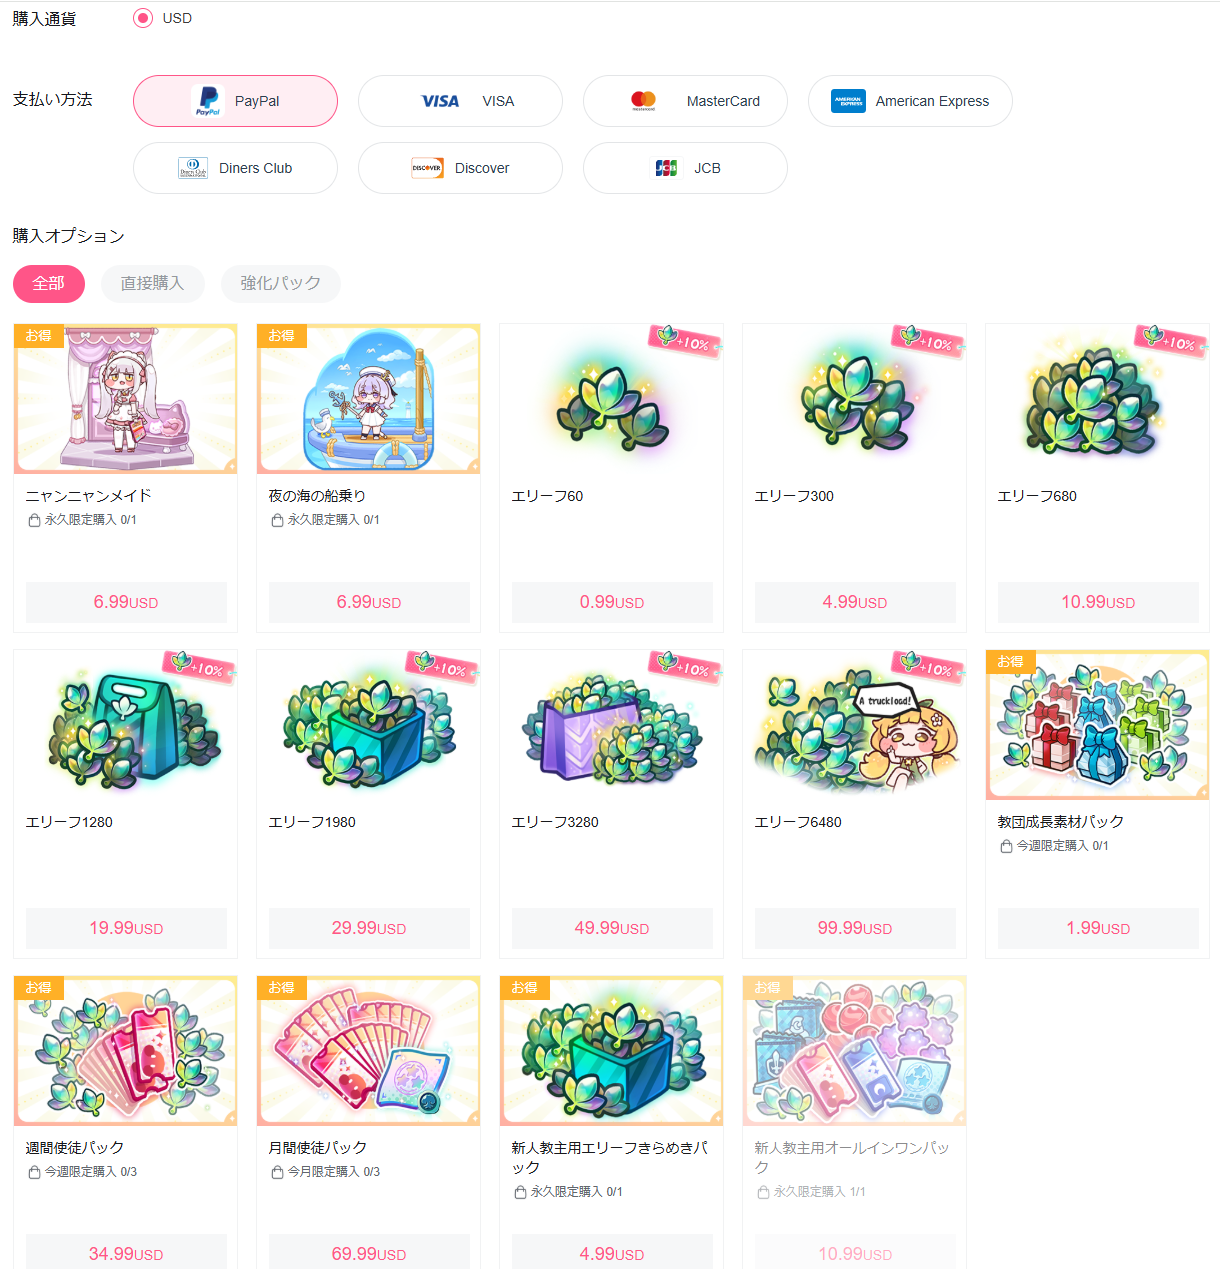Select the Diners Club payment option
Viewport: 1220px width, 1269px height.
(235, 168)
